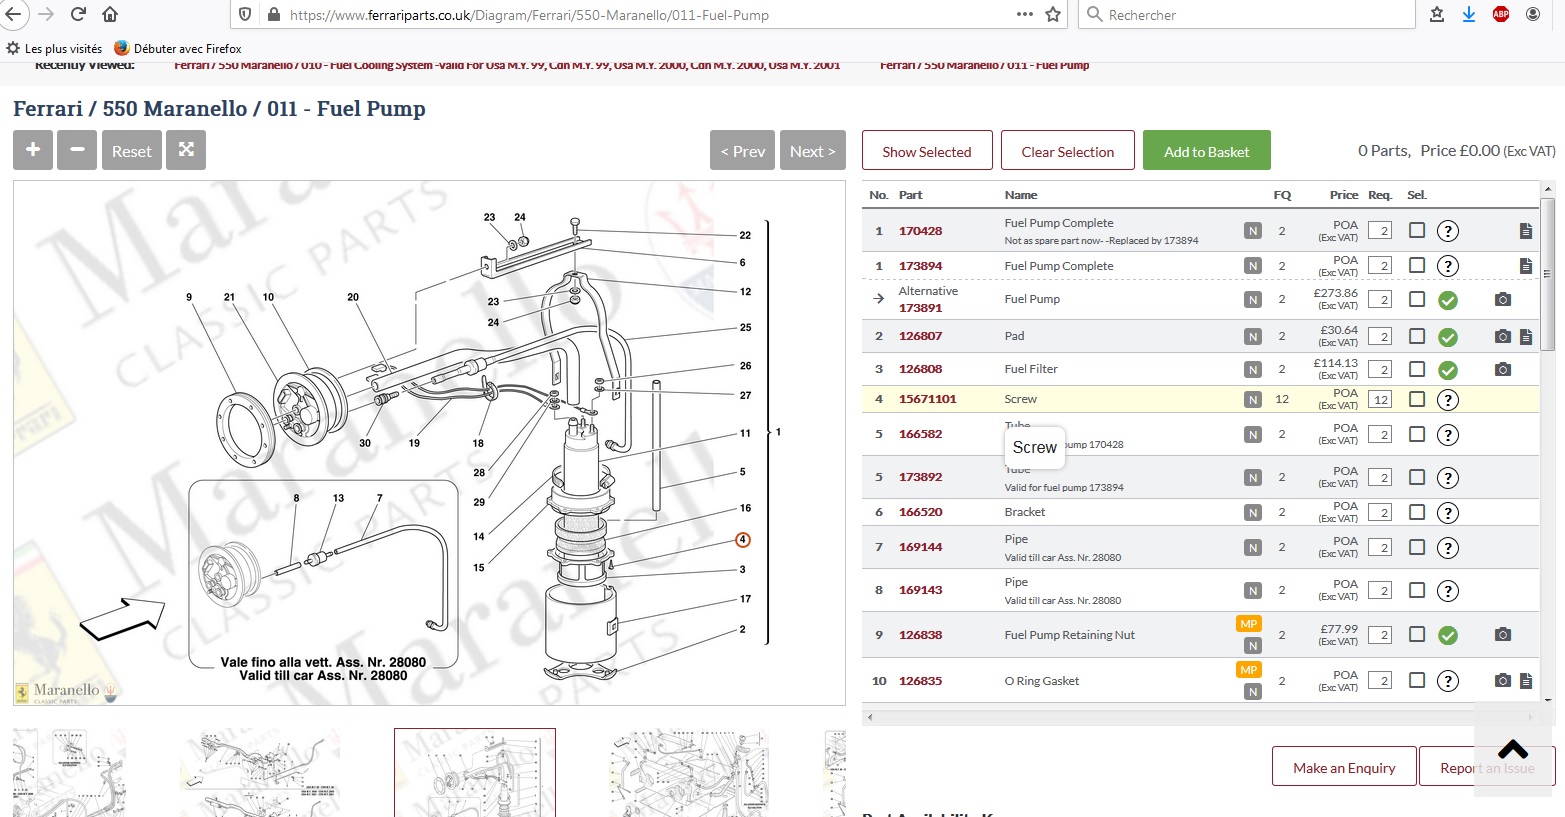
Task: Open part number 173891 link
Action: coord(920,308)
